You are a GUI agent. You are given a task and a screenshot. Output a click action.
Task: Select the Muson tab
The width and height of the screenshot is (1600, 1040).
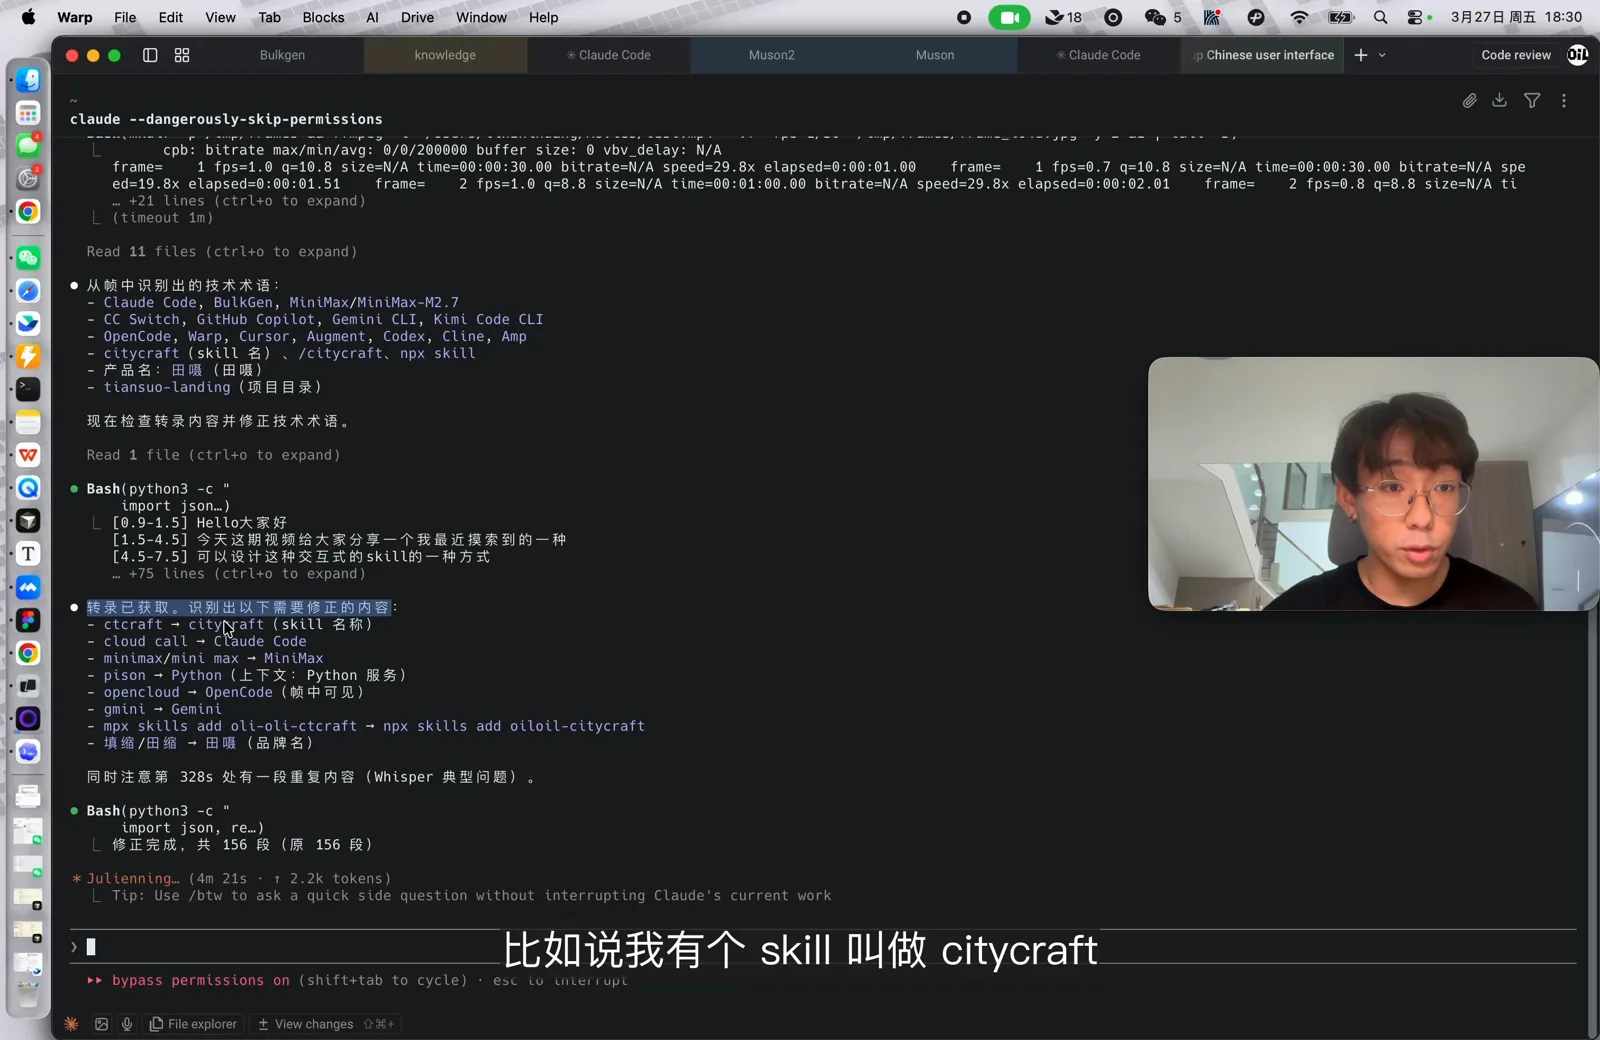click(x=935, y=55)
